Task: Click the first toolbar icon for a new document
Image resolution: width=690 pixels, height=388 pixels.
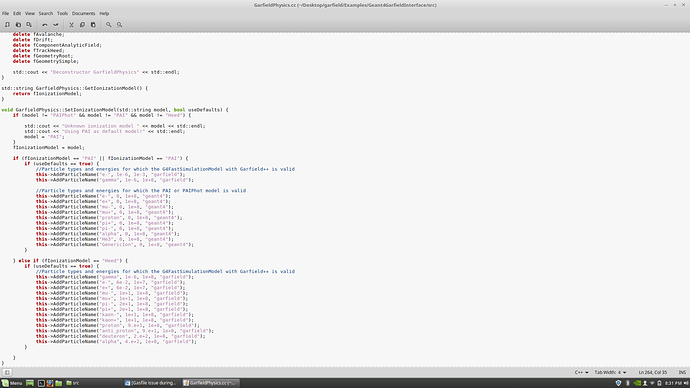Action: (x=7, y=25)
